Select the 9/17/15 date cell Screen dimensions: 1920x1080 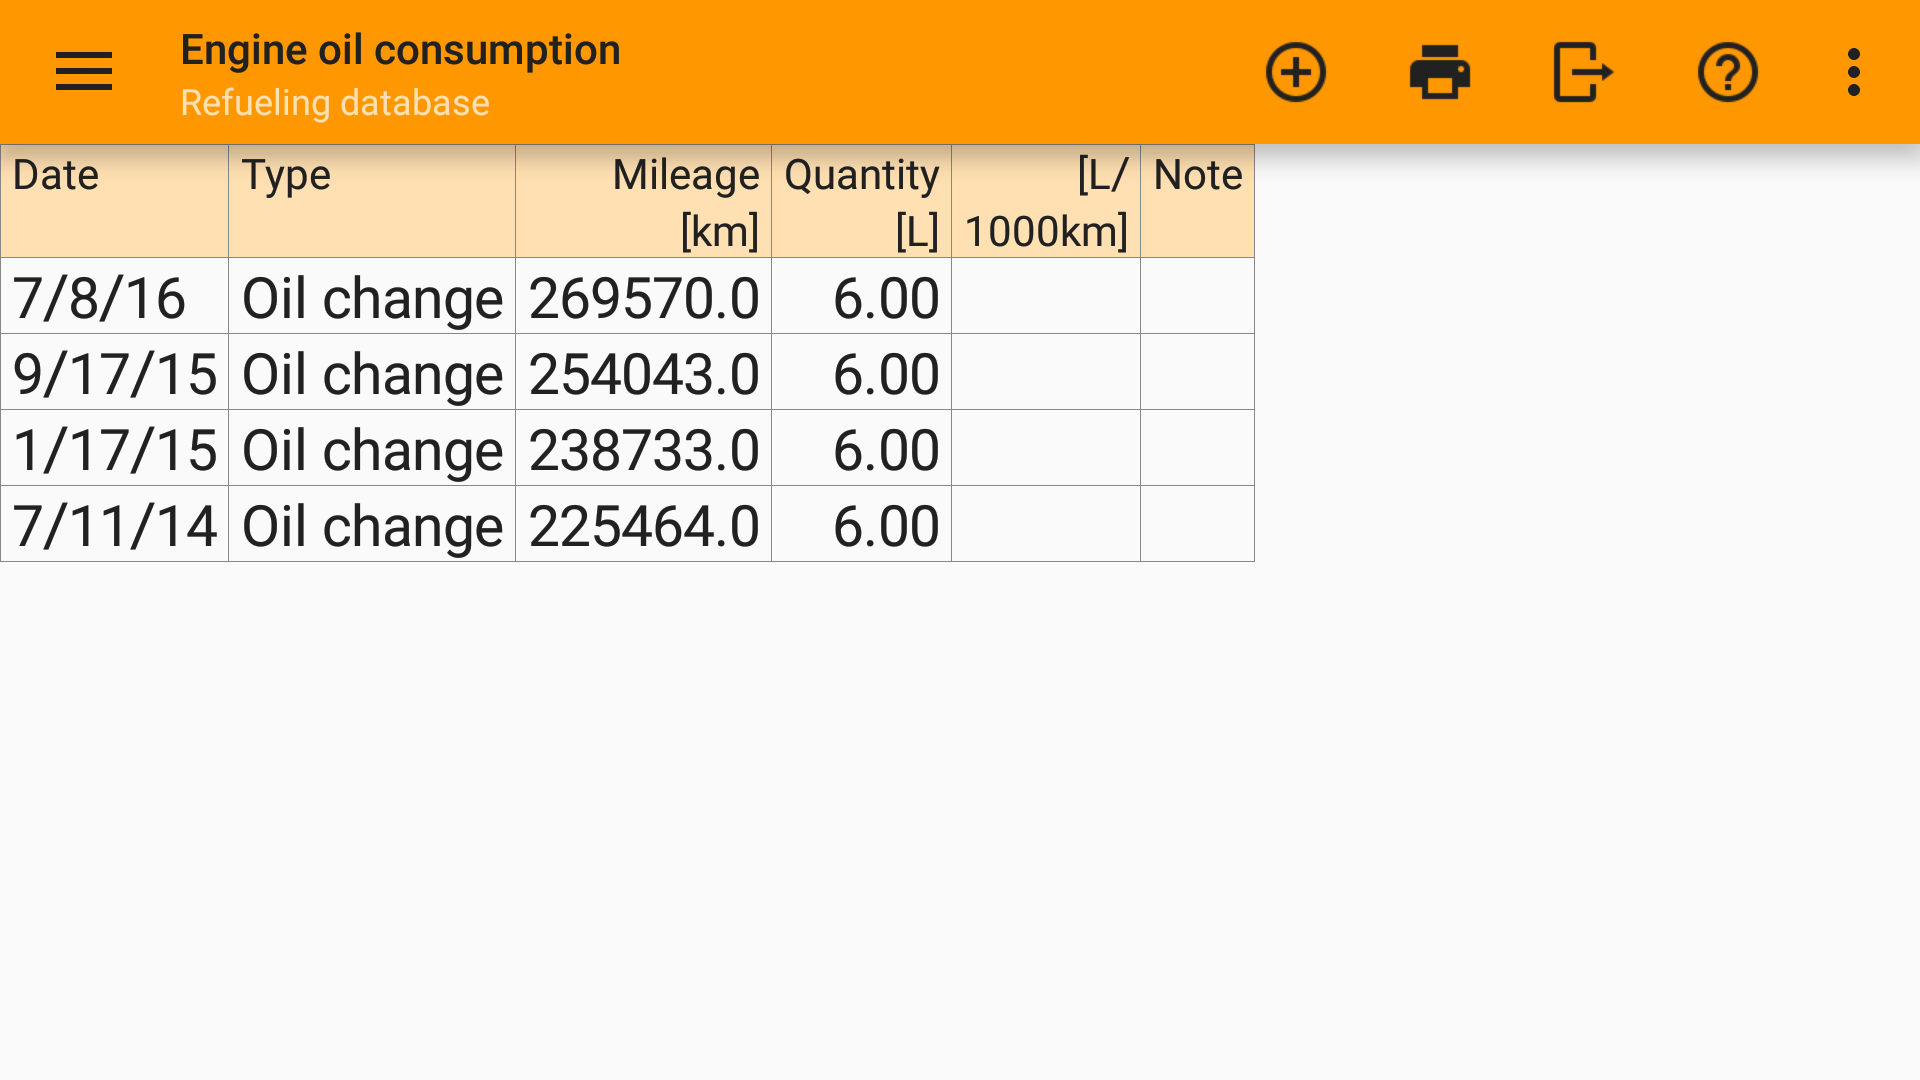click(x=114, y=373)
